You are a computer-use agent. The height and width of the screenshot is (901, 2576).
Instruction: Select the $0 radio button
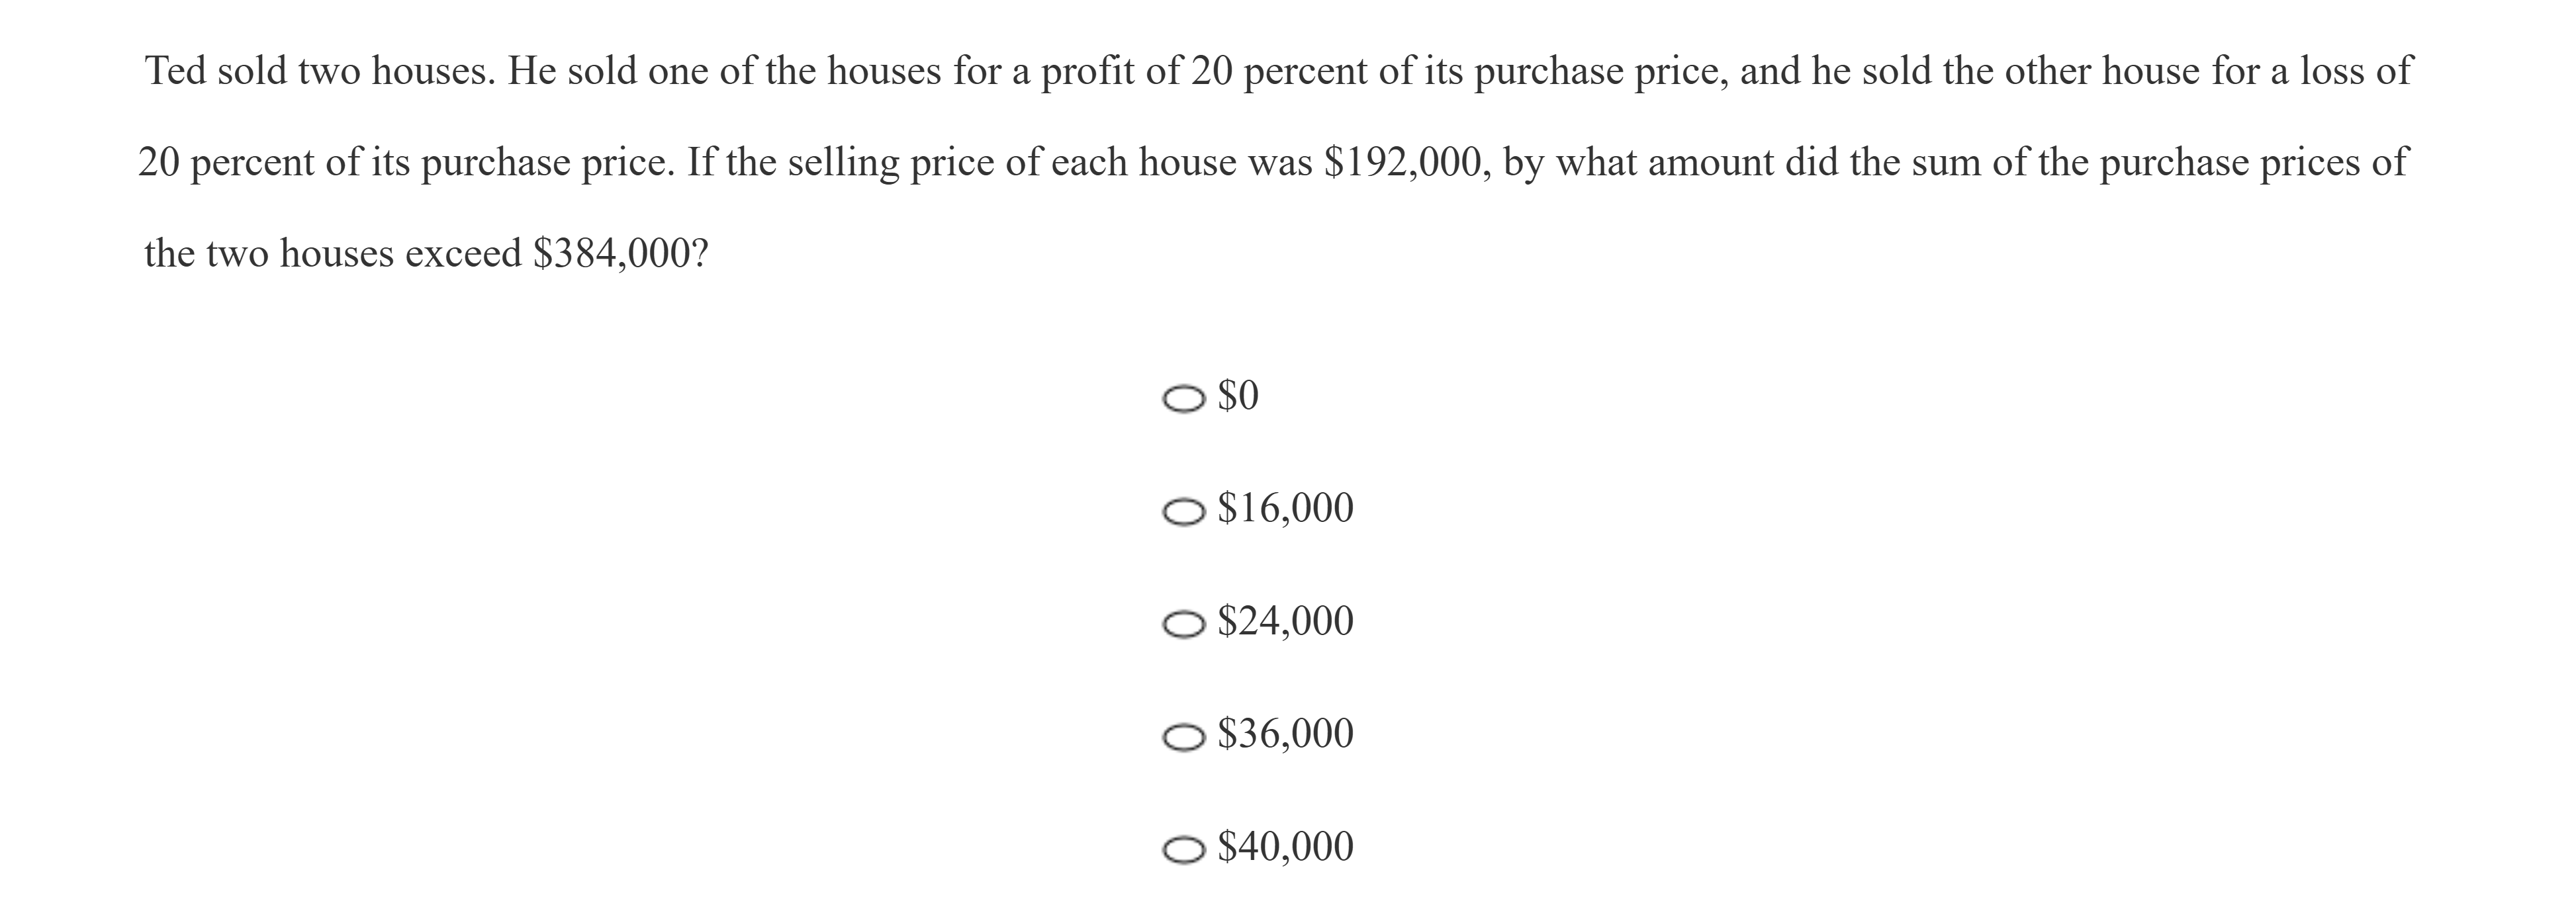pos(1183,399)
